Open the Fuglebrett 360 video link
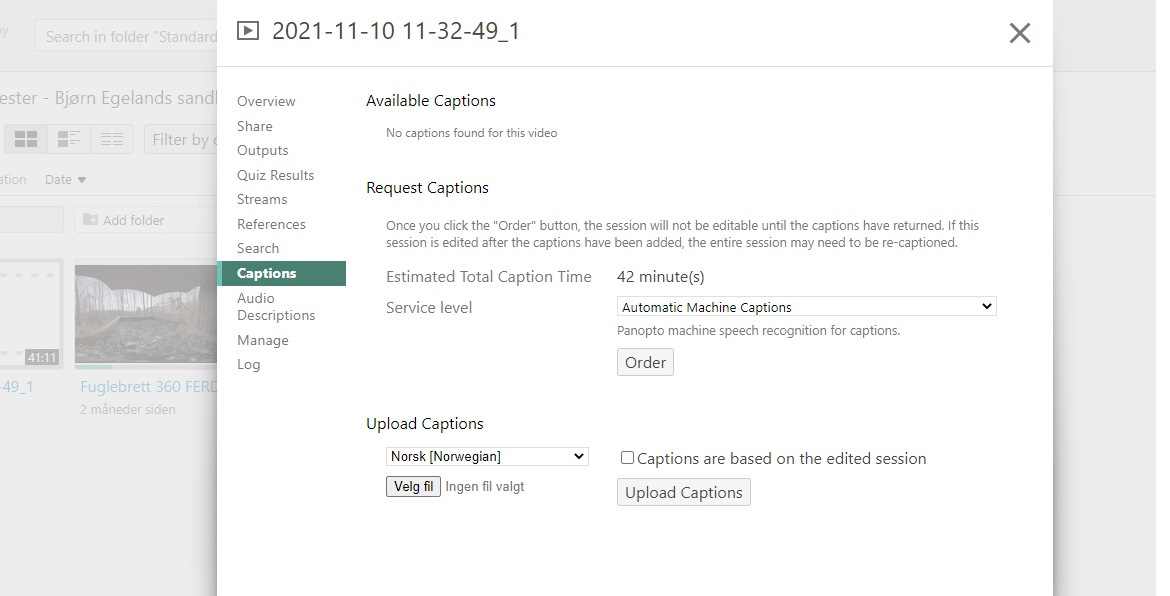Image resolution: width=1170 pixels, height=596 pixels. pyautogui.click(x=149, y=387)
